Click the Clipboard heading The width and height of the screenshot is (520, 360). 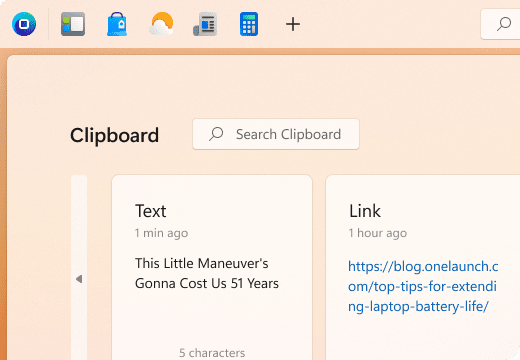pyautogui.click(x=114, y=135)
